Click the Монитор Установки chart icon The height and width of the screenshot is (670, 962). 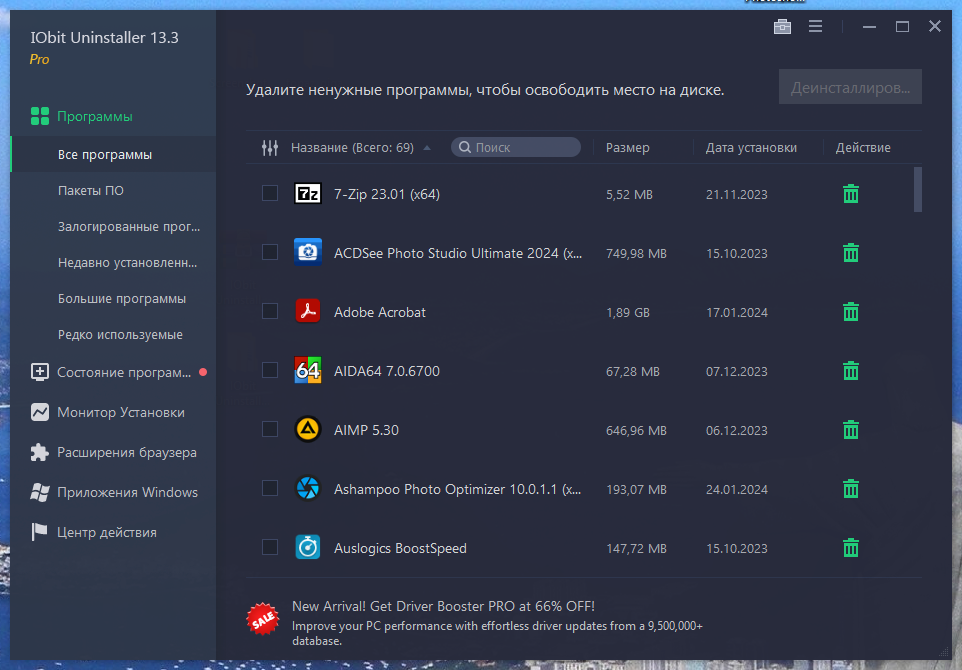click(40, 412)
